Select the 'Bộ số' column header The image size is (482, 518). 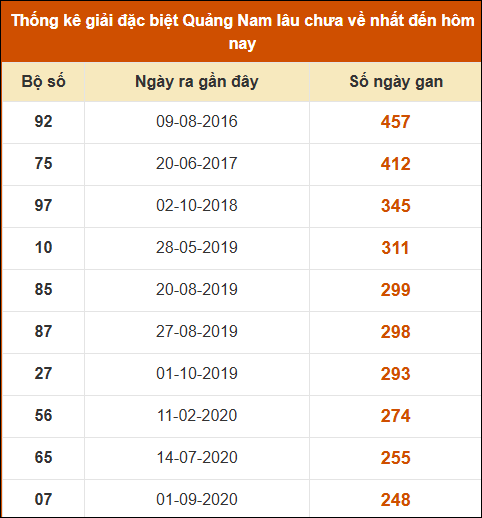pyautogui.click(x=43, y=82)
